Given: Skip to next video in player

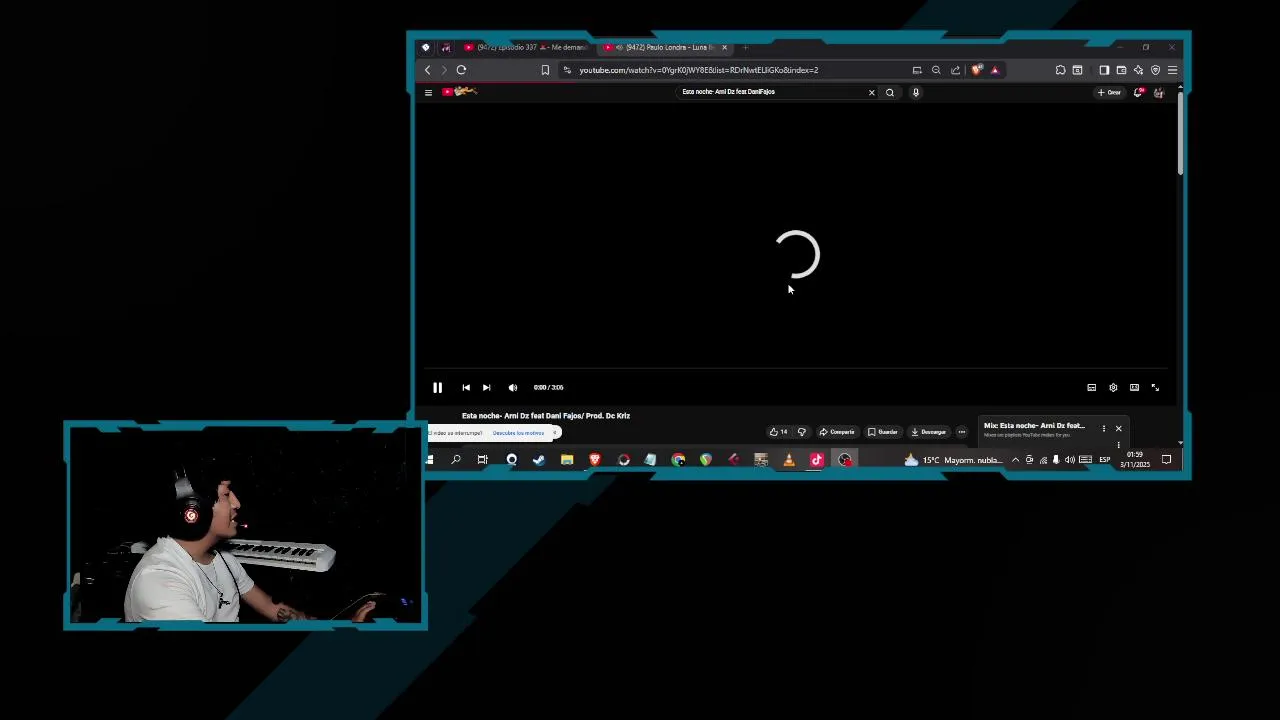Looking at the screenshot, I should 486,387.
